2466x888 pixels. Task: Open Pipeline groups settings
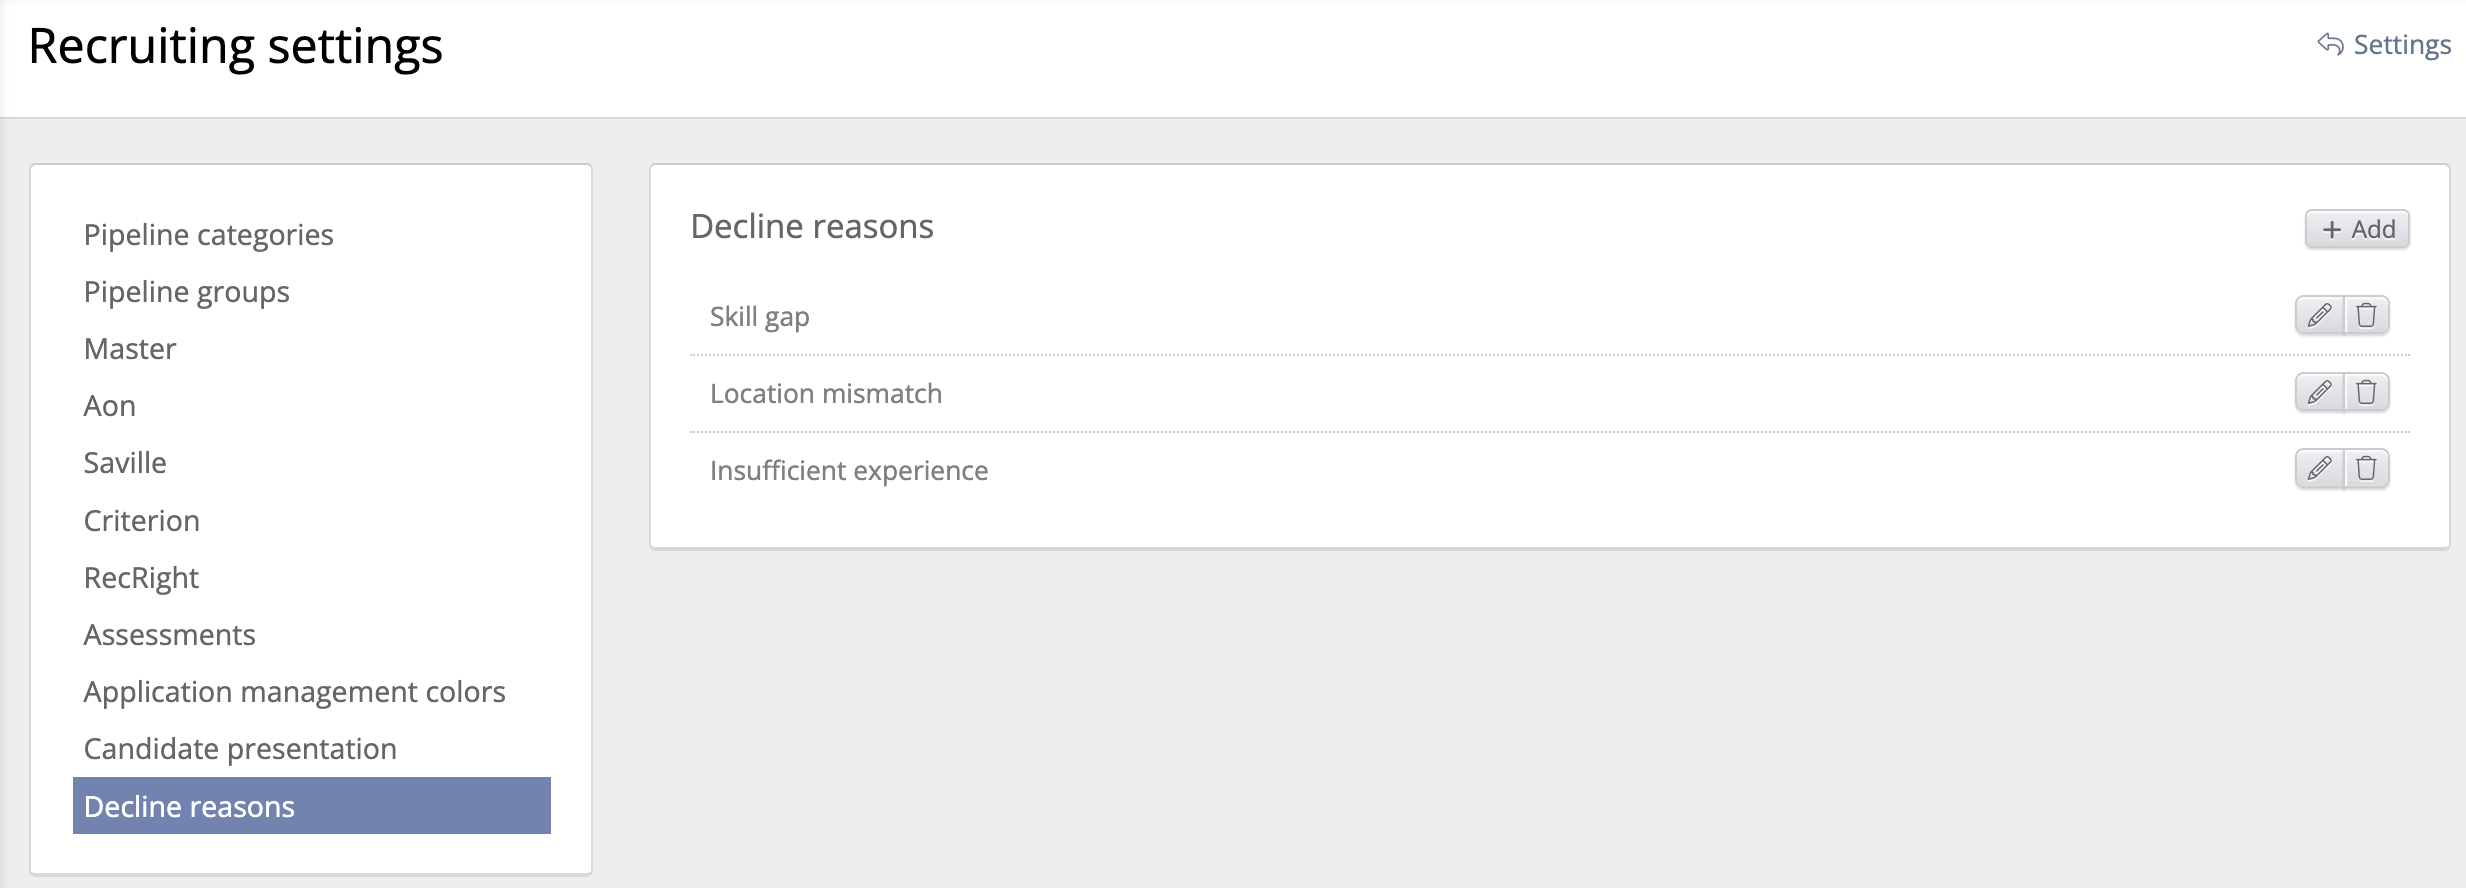coord(186,292)
